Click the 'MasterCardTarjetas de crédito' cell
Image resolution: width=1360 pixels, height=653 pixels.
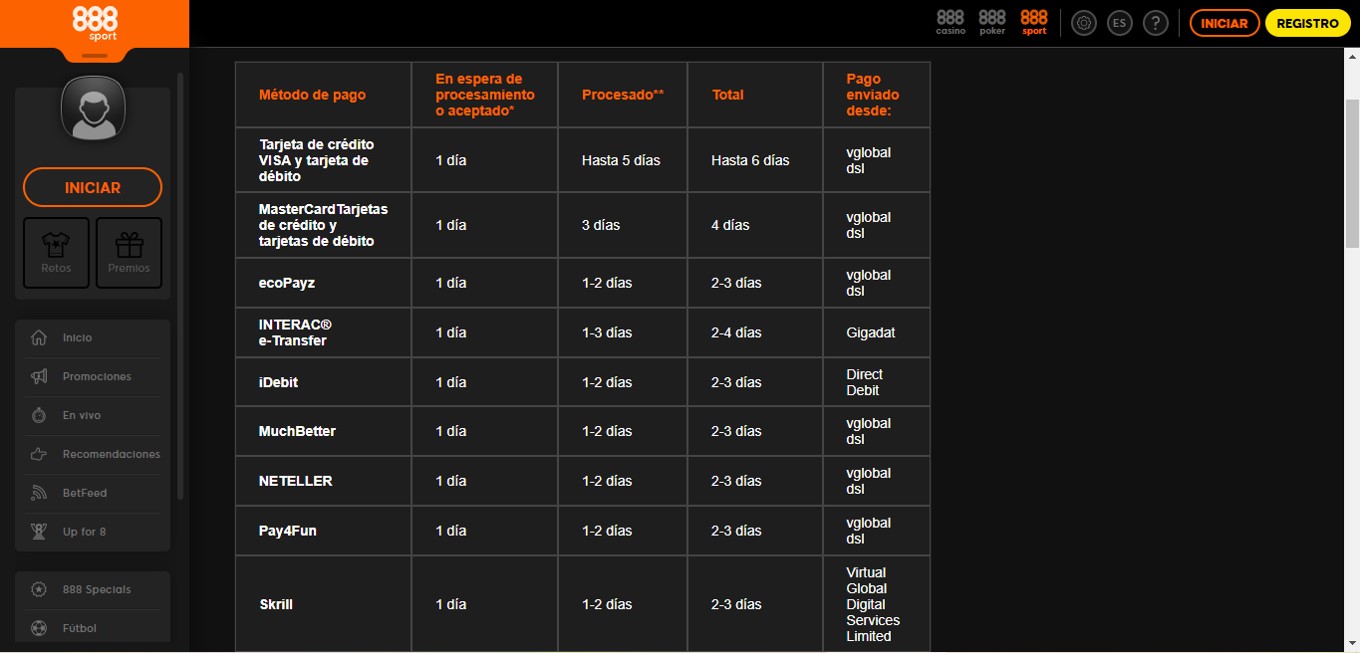(x=323, y=225)
